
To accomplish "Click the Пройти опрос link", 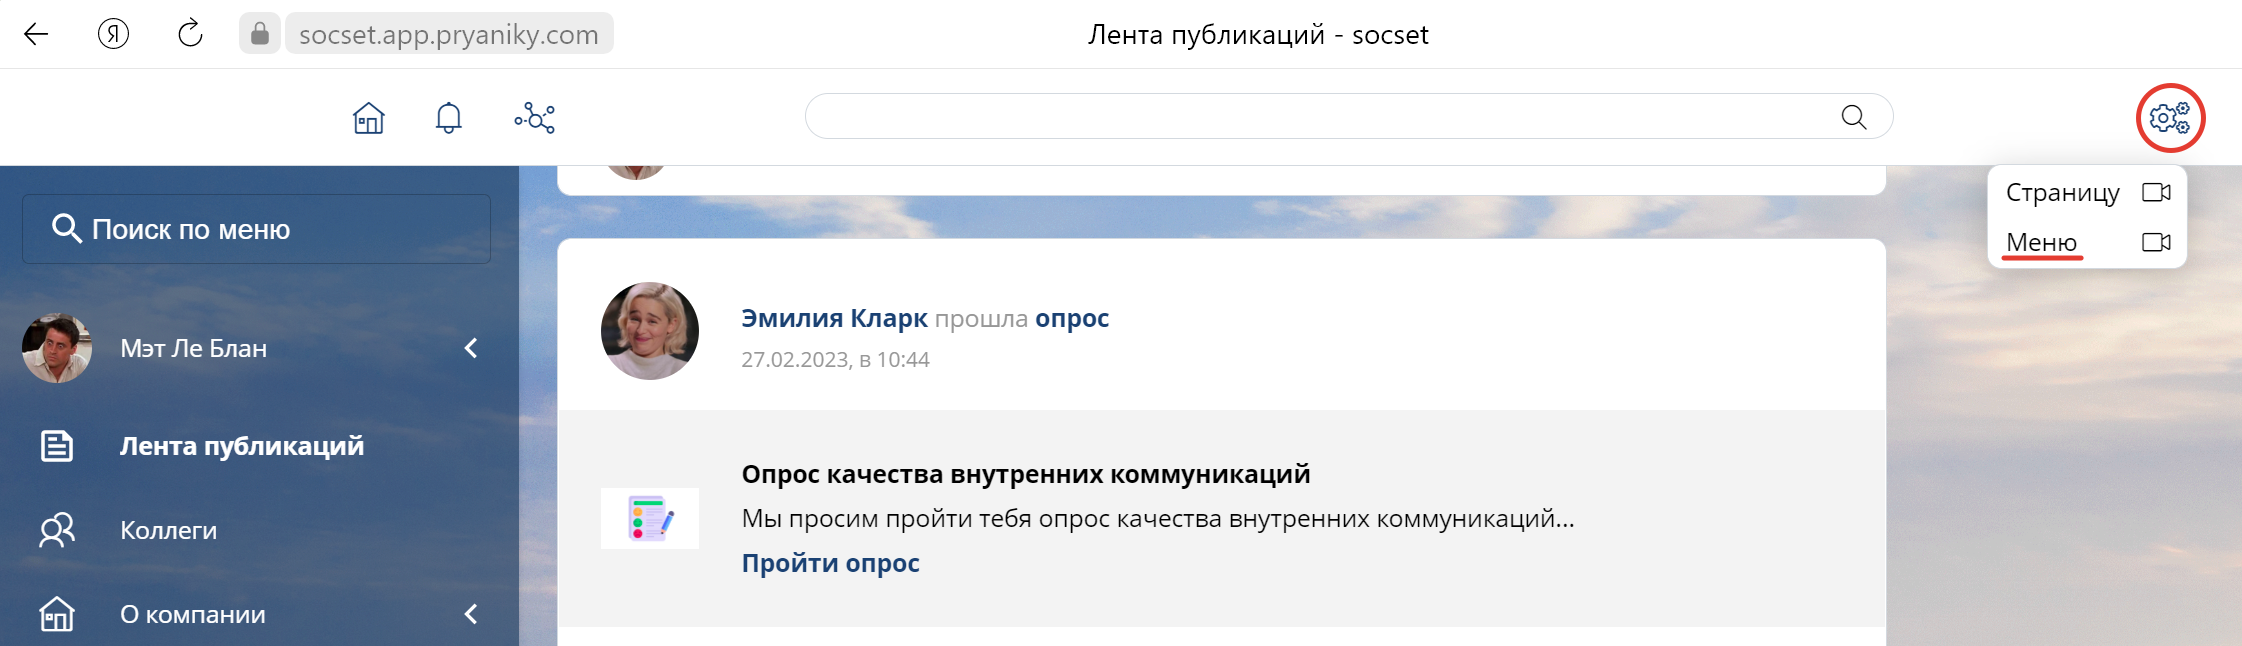I will 830,563.
